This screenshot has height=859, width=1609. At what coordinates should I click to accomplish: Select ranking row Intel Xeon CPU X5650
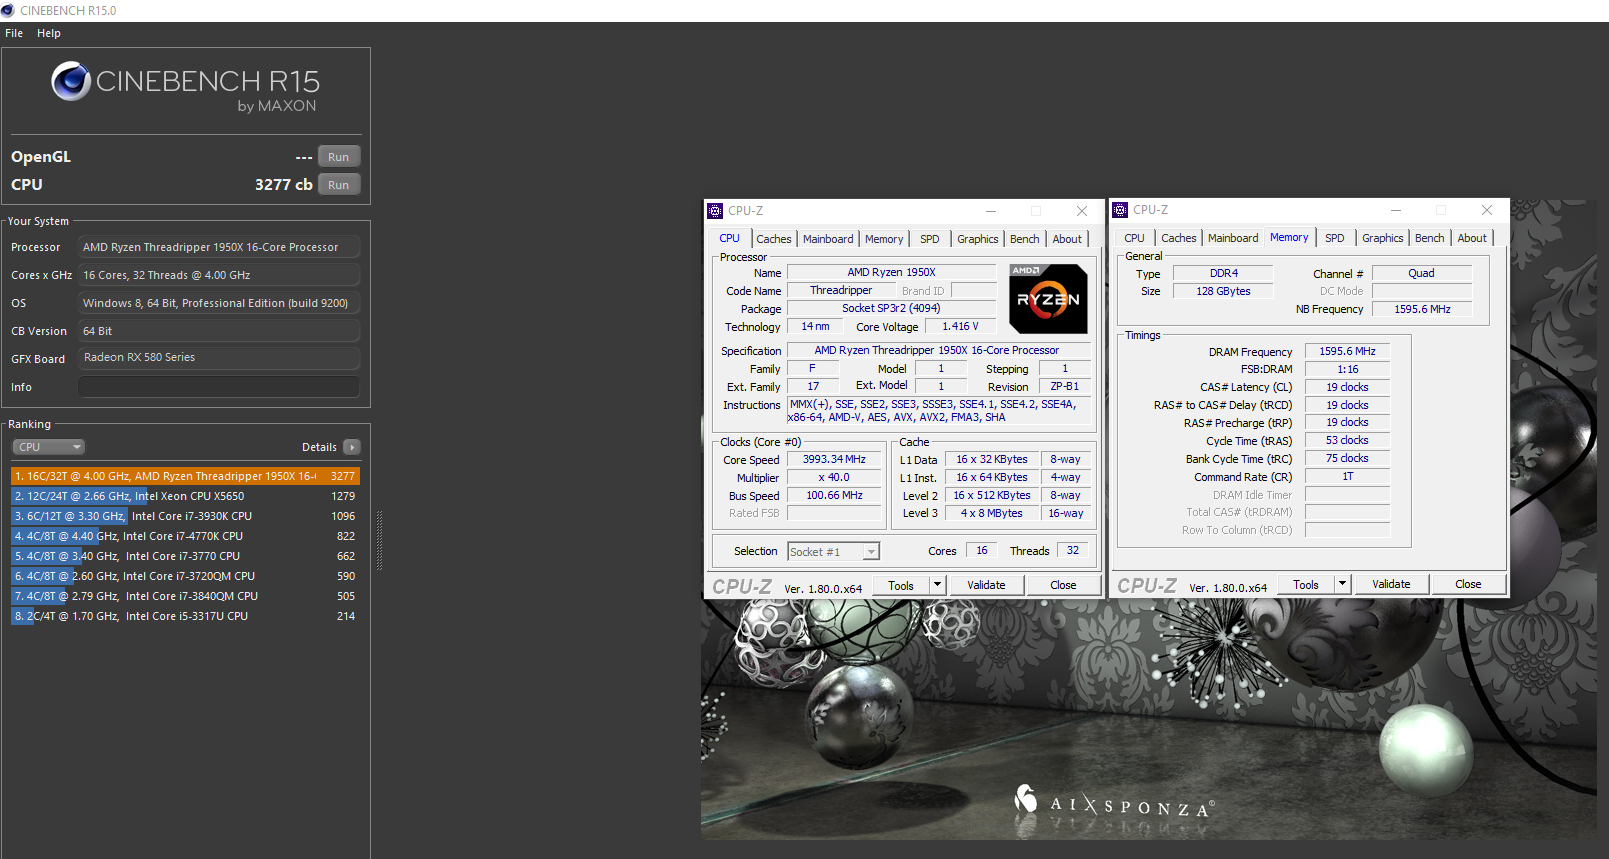click(185, 496)
